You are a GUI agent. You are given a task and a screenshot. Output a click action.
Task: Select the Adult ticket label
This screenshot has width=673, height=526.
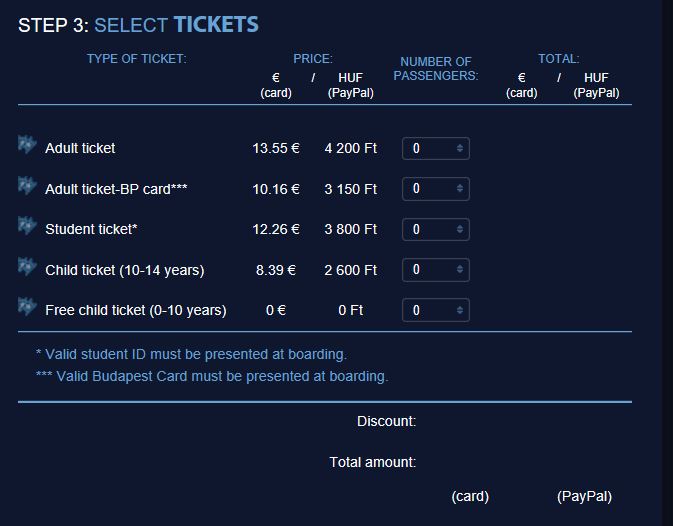80,148
